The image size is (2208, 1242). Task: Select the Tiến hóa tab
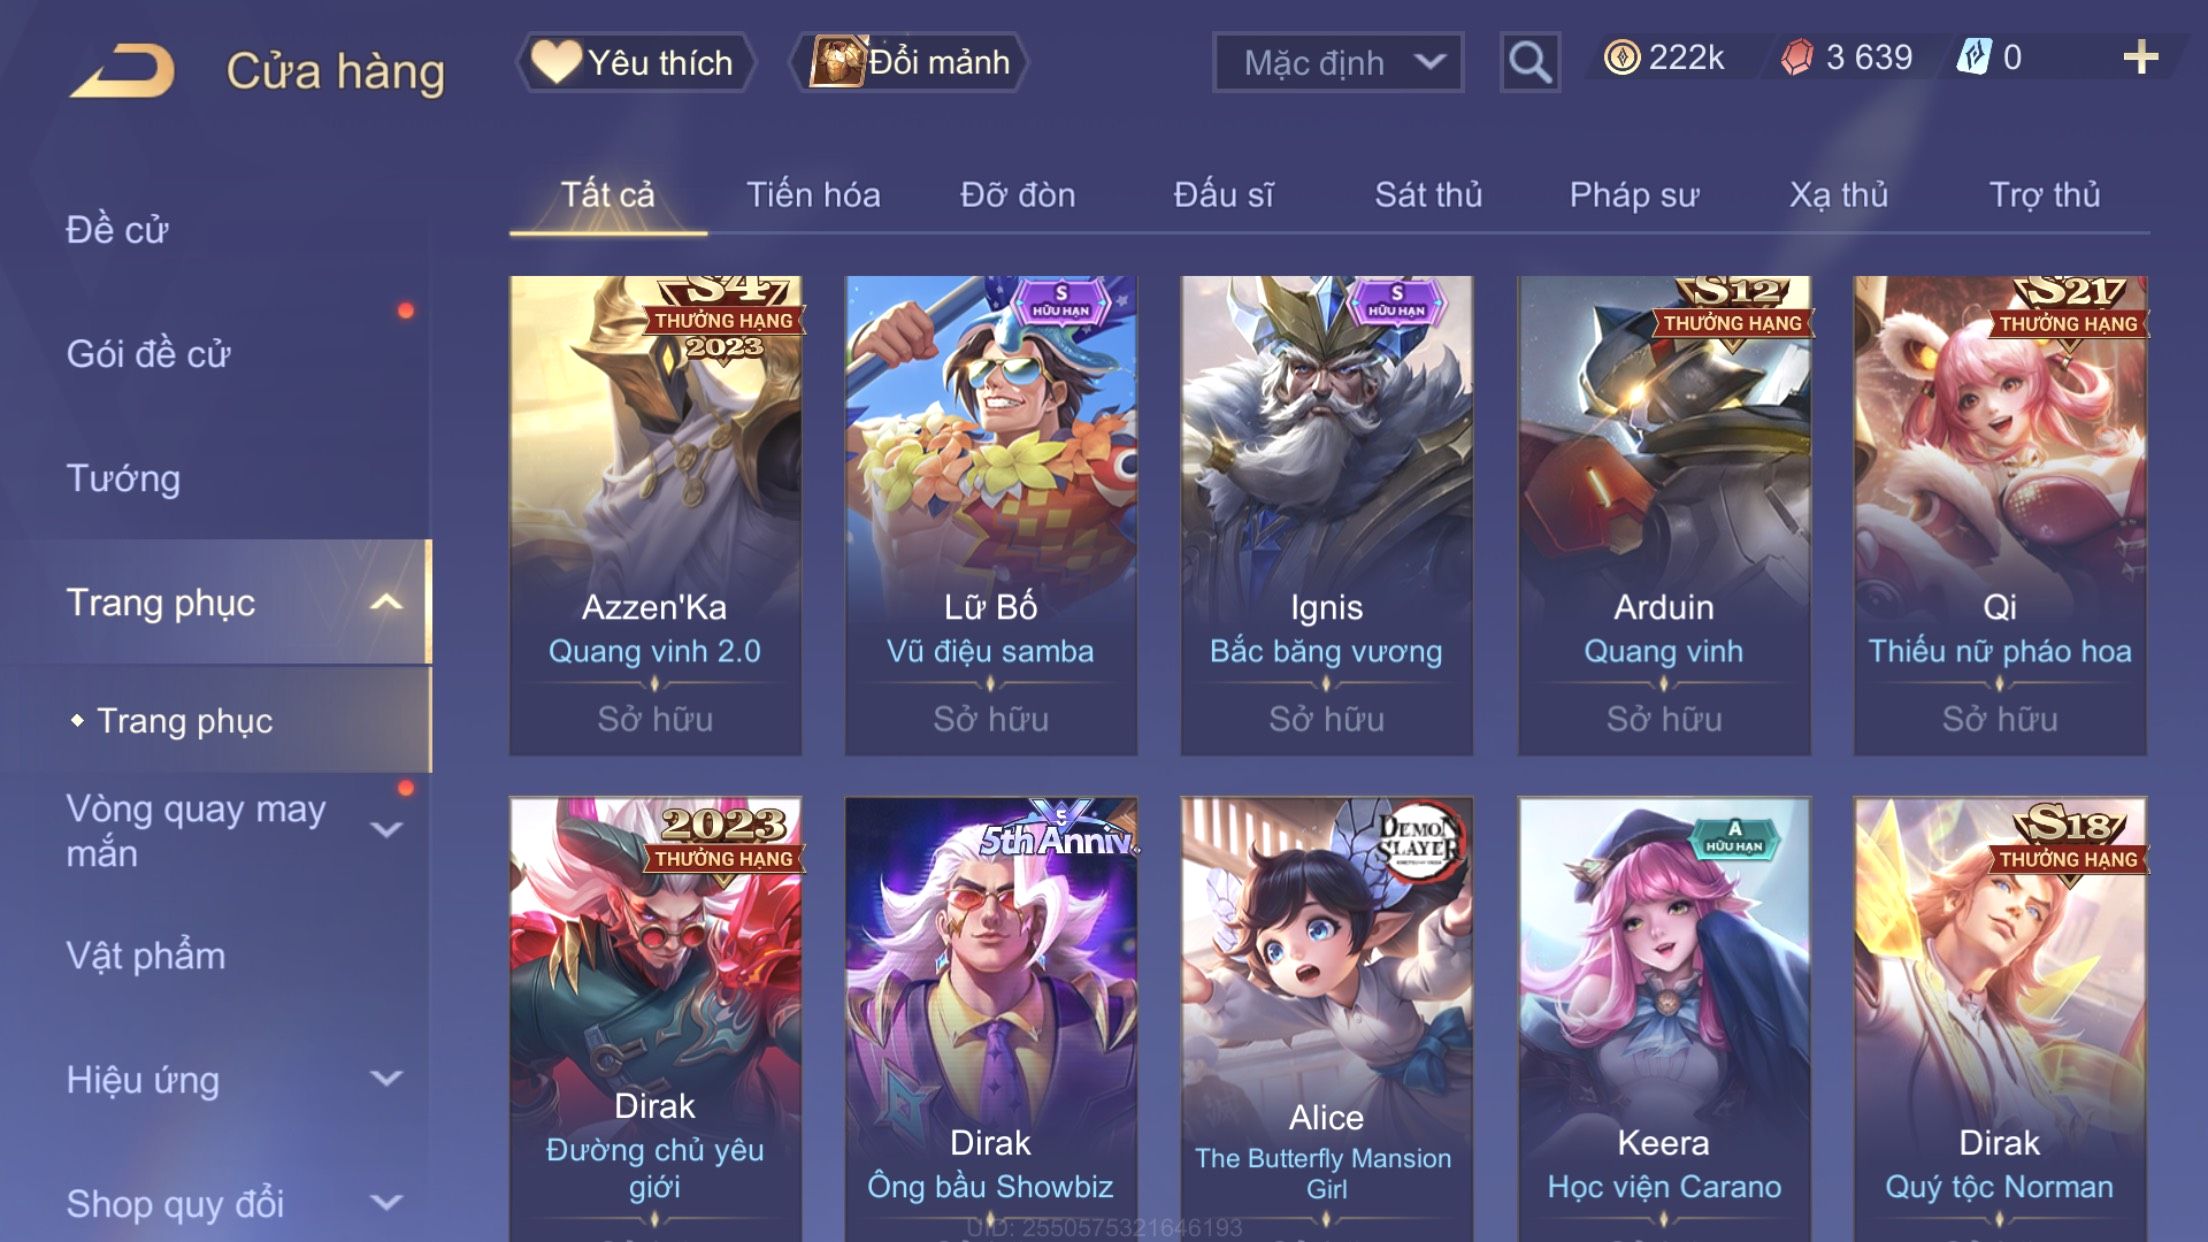813,194
